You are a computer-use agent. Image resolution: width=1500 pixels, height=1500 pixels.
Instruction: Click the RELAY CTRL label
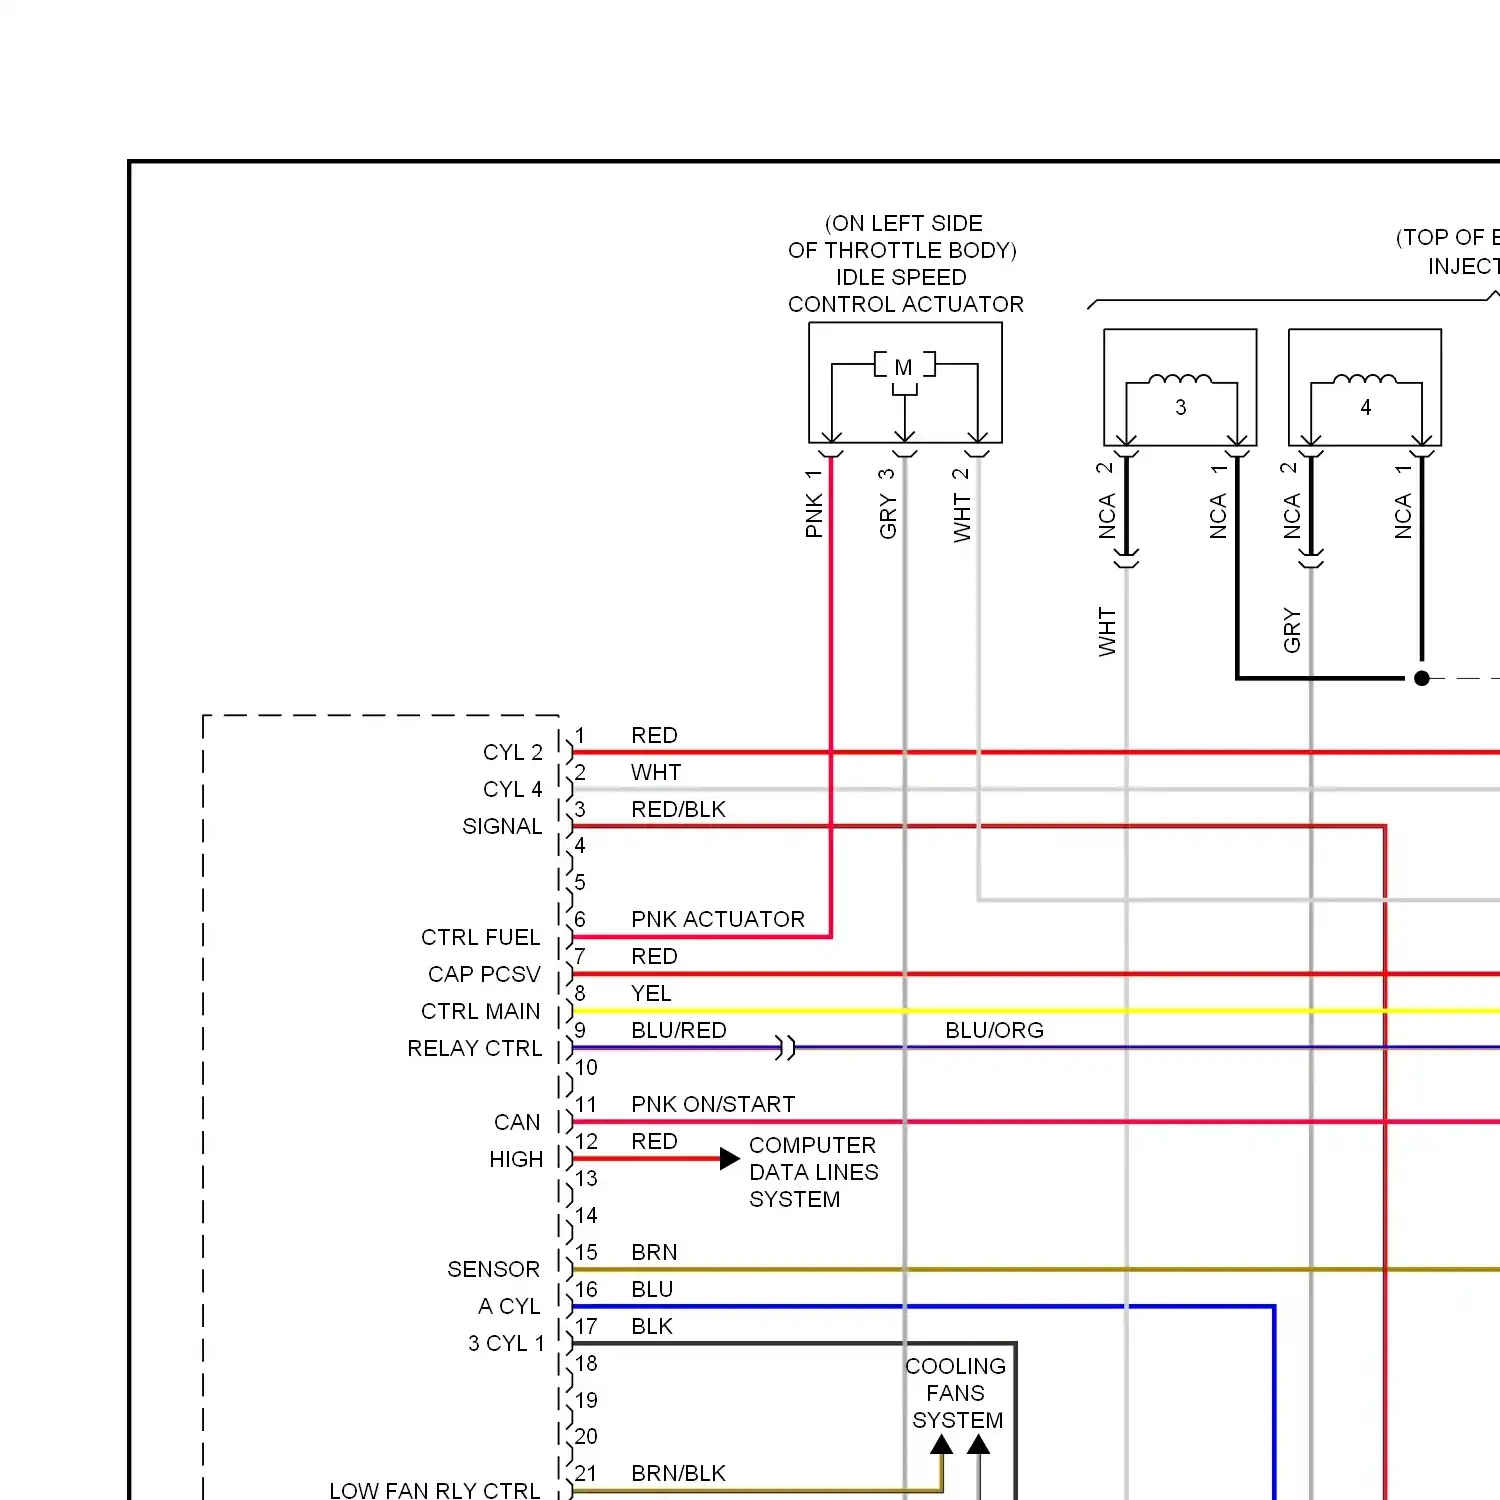click(x=474, y=1048)
